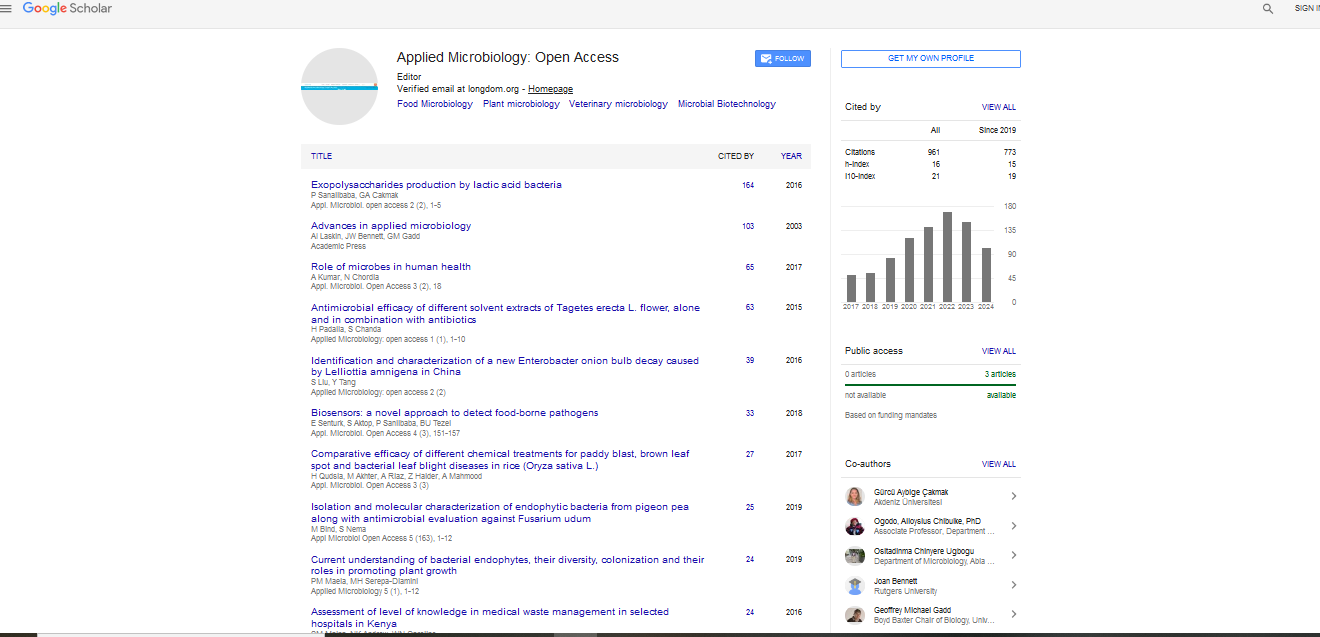The height and width of the screenshot is (637, 1320).
Task: Click Gürcü Aydoğe Çakmak's co-author photo
Action: click(x=854, y=497)
